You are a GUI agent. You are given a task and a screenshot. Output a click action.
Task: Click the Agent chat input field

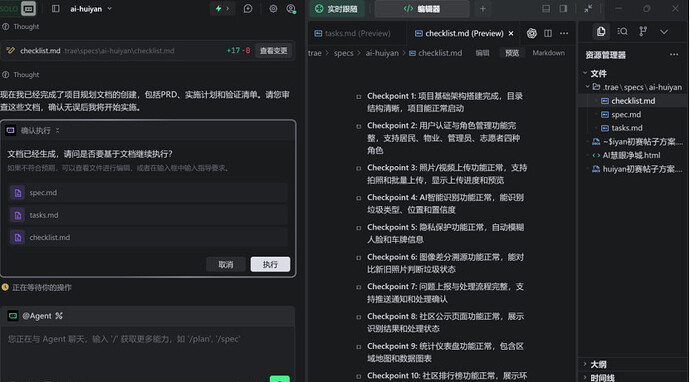(147, 350)
